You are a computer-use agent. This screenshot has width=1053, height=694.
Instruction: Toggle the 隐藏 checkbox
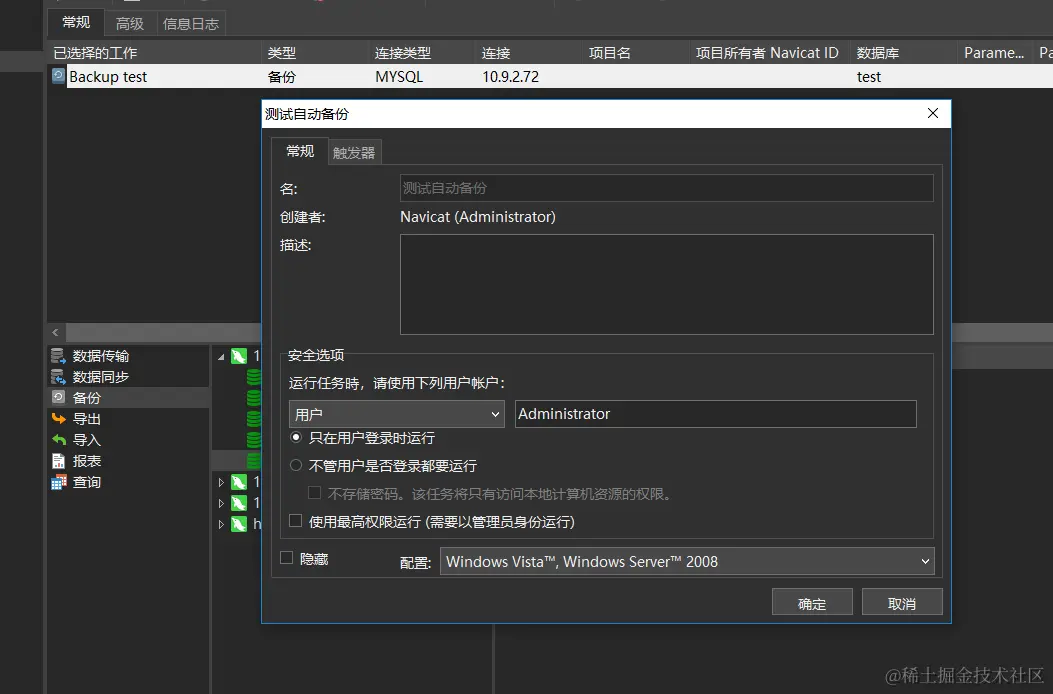click(287, 558)
